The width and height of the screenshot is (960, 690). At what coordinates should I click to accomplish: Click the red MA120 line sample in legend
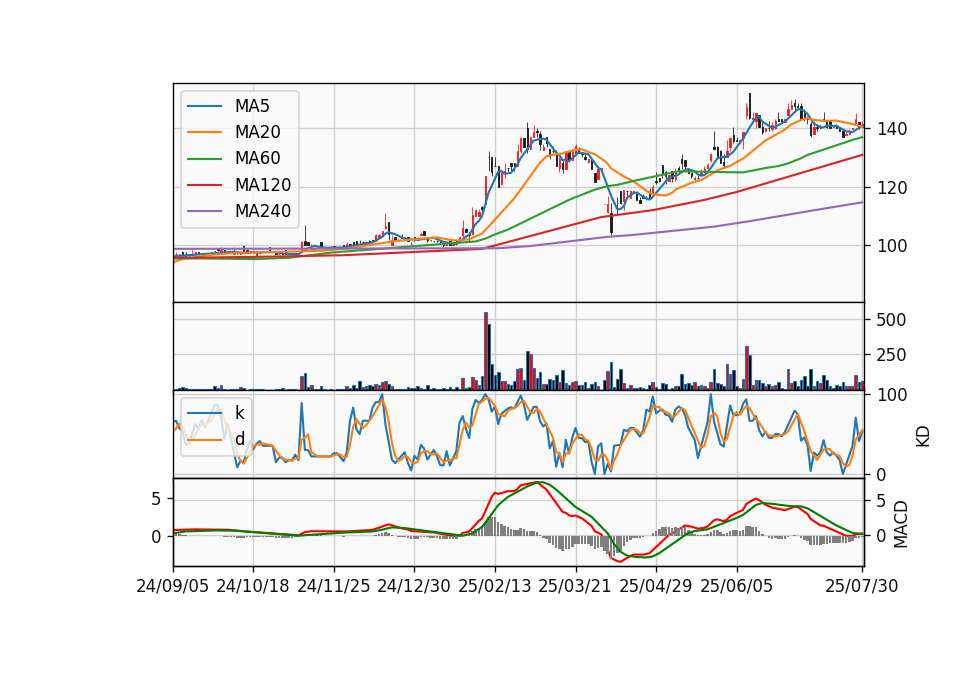(204, 185)
